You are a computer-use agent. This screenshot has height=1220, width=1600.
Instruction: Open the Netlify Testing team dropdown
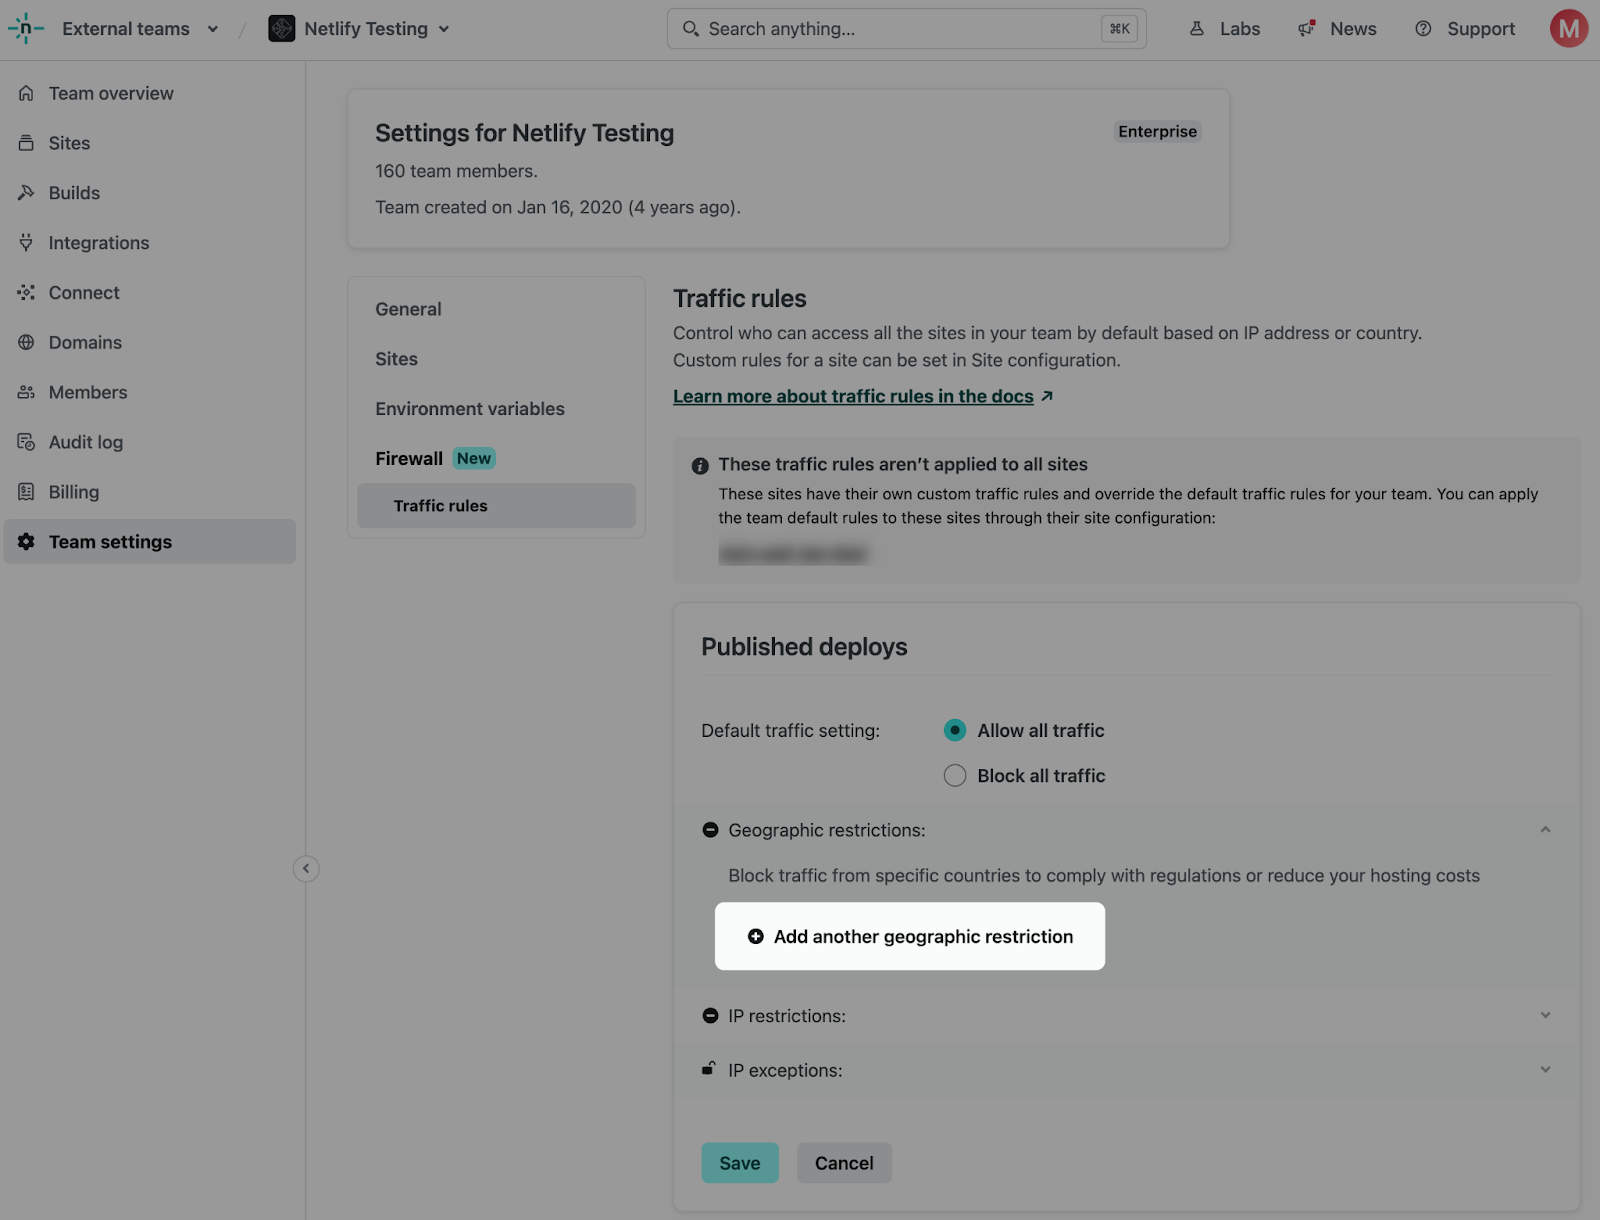(360, 29)
